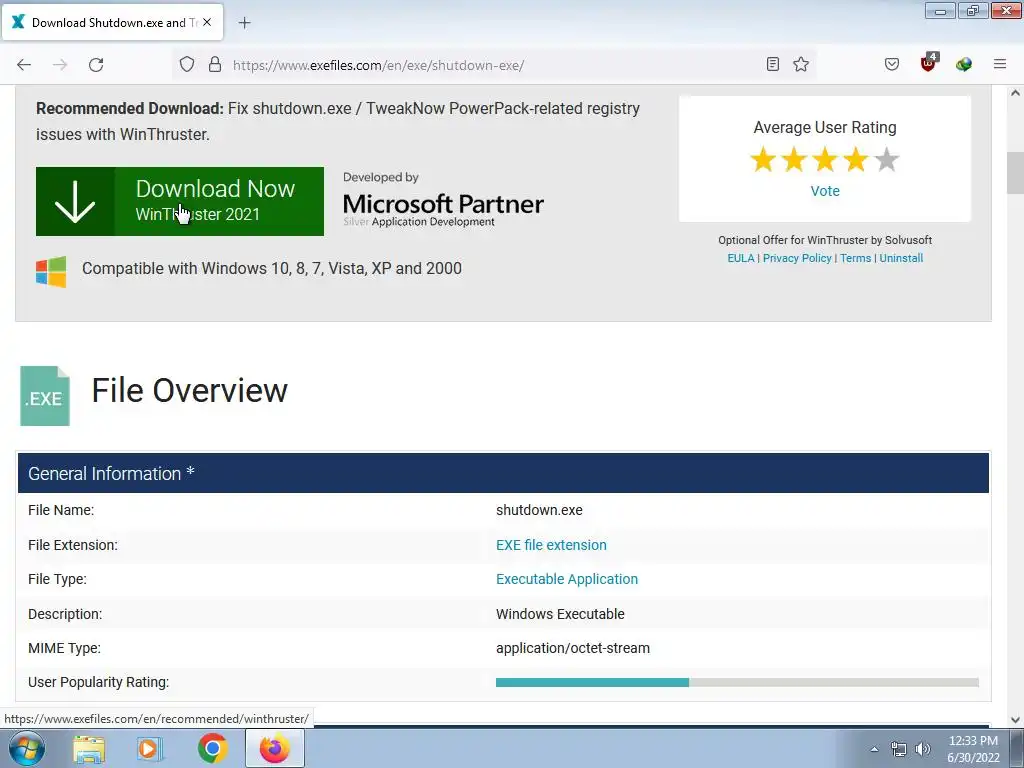
Task: Click the page scrollbar thumb
Action: coord(1015,173)
